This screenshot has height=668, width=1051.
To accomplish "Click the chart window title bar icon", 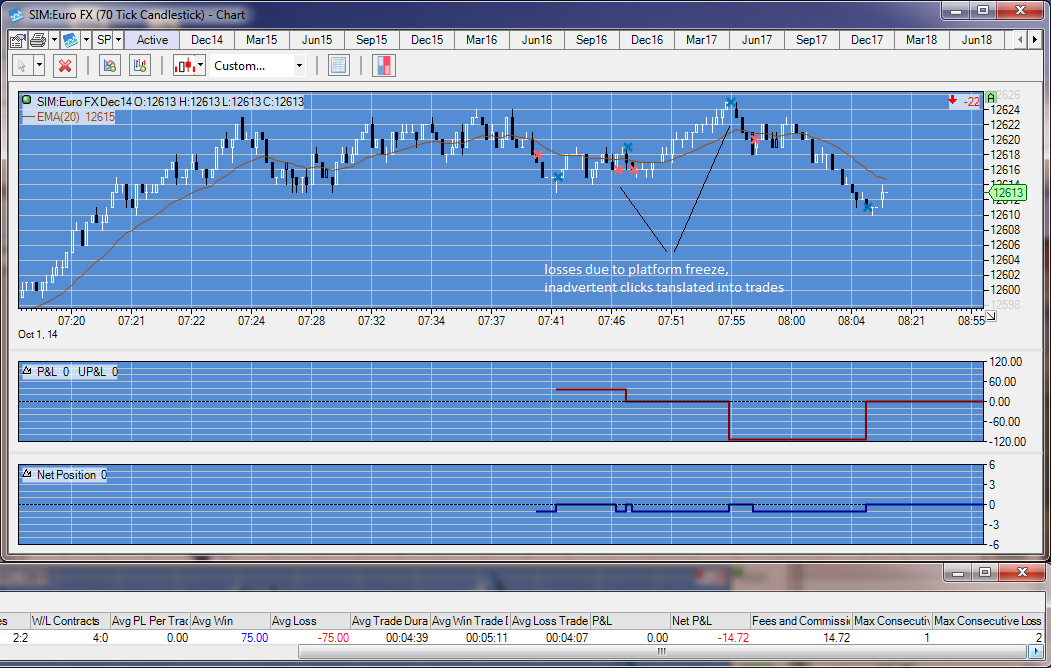I will (x=16, y=14).
